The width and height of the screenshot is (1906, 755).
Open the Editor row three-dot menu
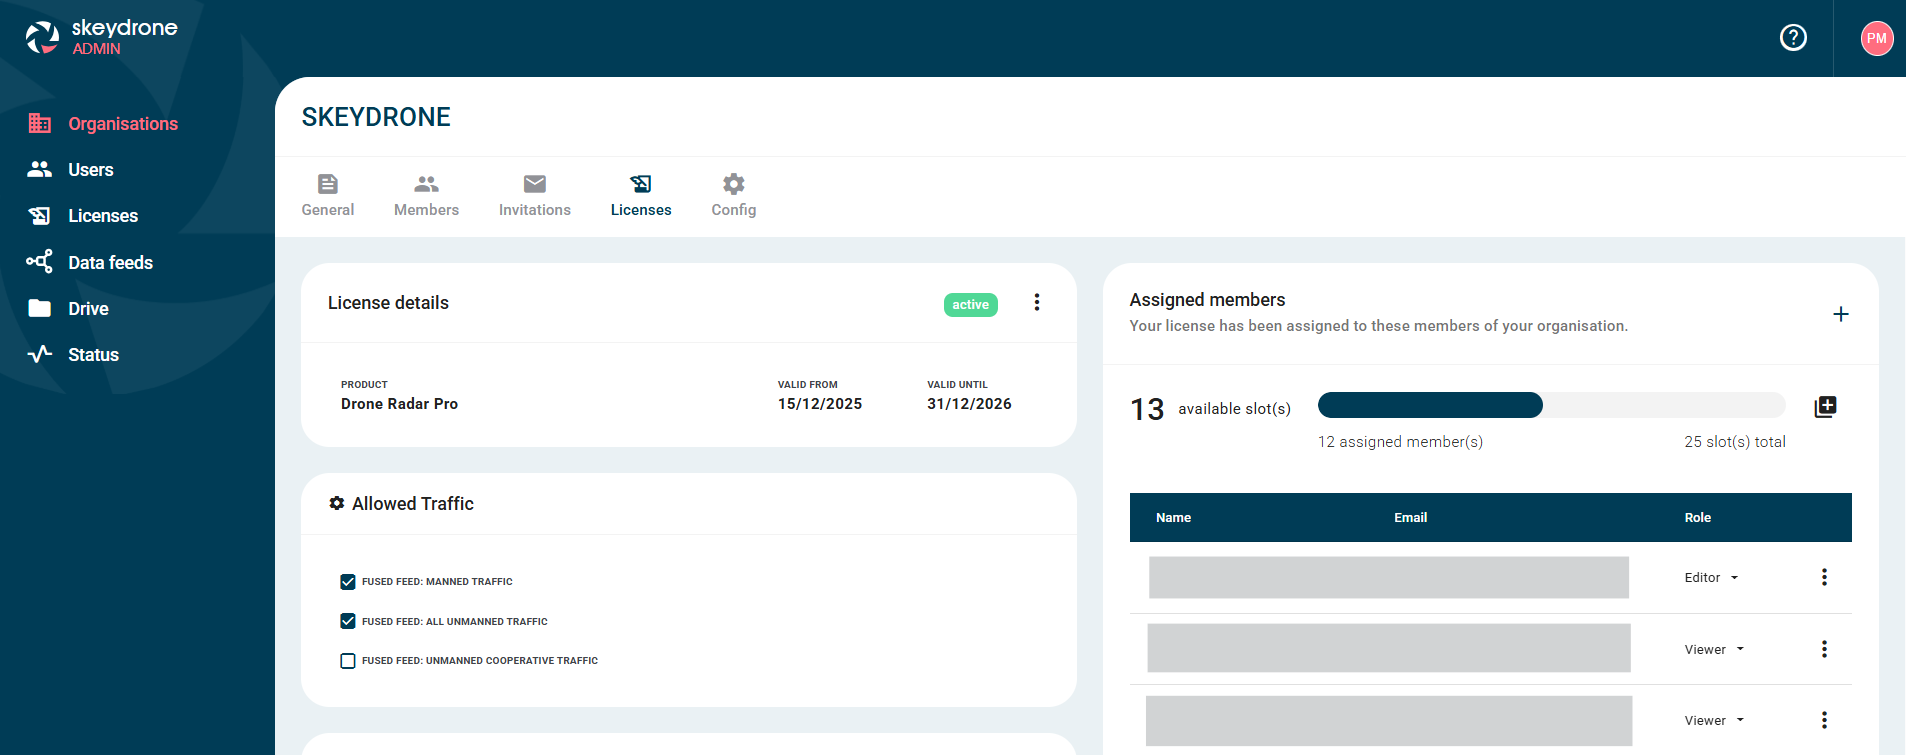tap(1824, 577)
